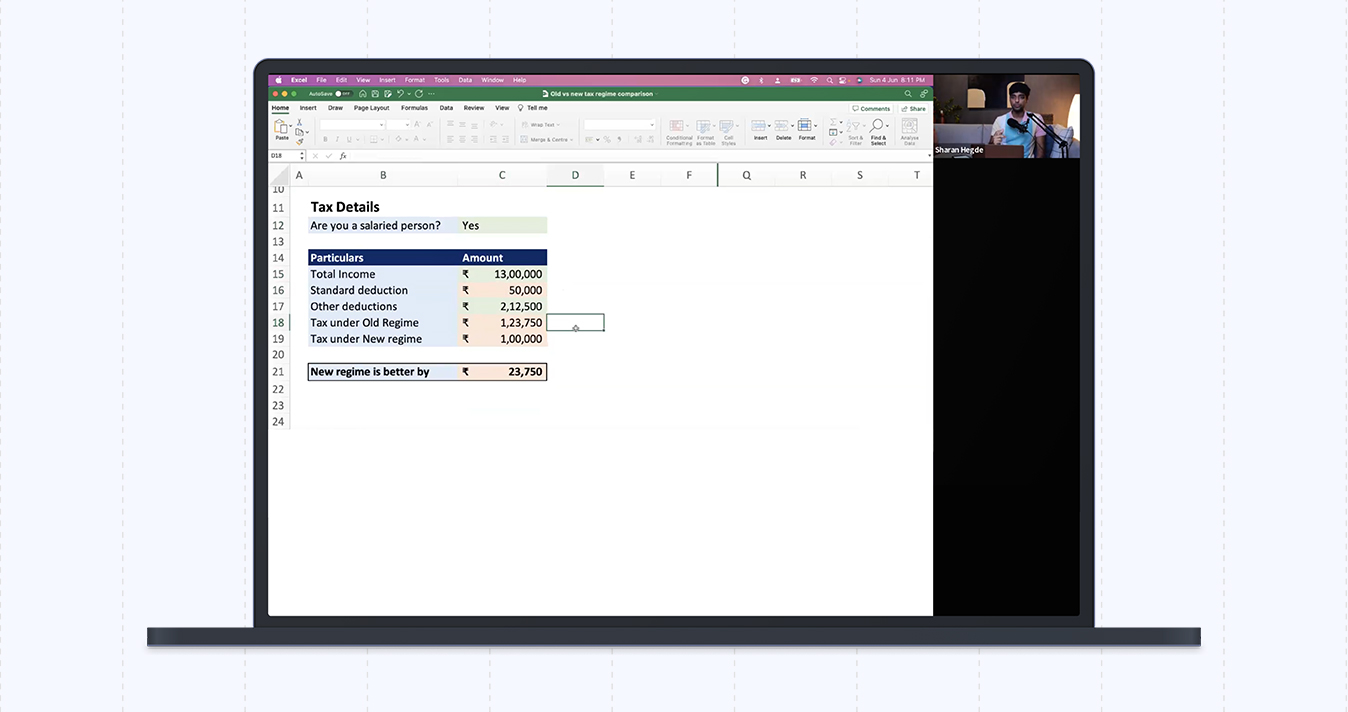
Task: Switch to the Formulas ribbon tab
Action: [414, 108]
